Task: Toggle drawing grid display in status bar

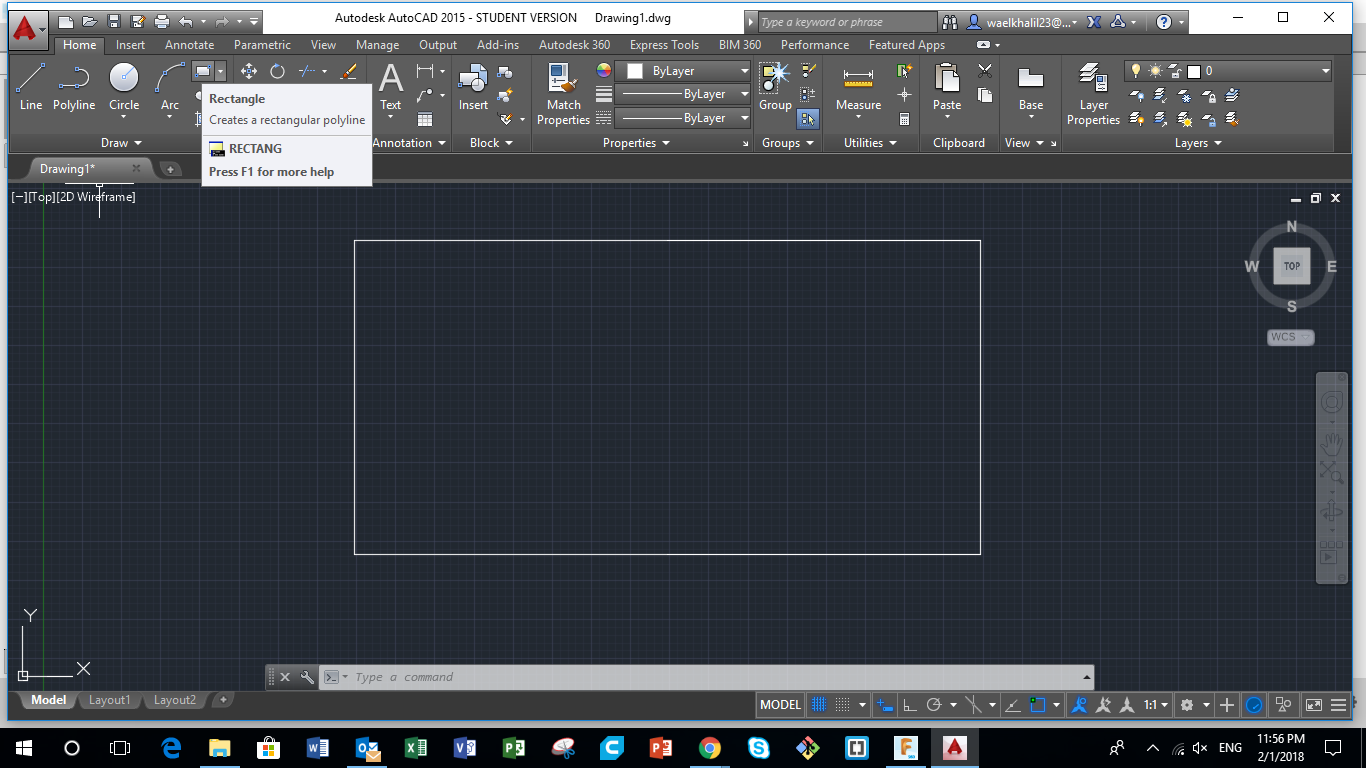Action: tap(818, 705)
